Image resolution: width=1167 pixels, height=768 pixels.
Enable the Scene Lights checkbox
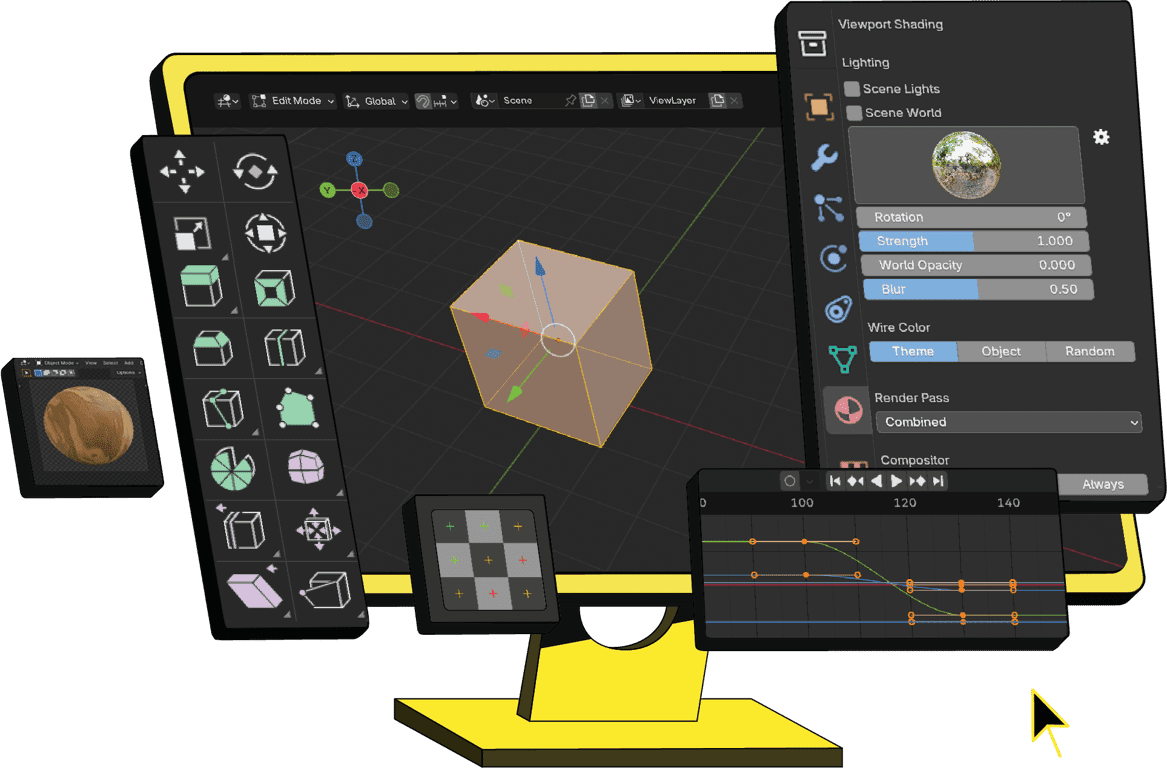pos(852,89)
